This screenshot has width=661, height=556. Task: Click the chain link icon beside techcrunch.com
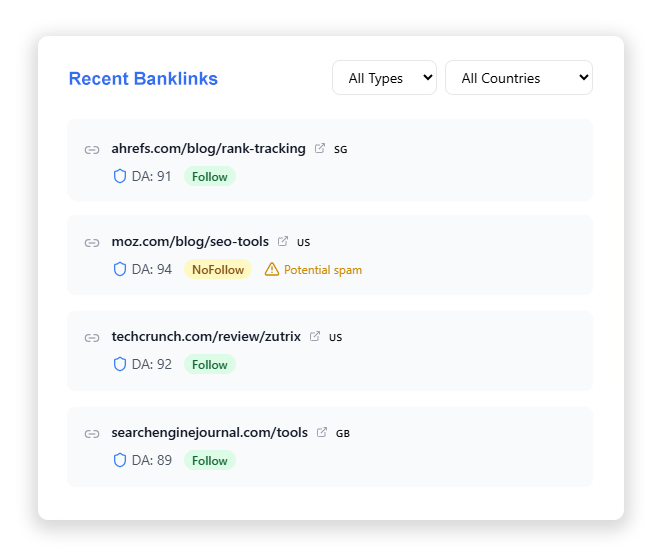[92, 338]
